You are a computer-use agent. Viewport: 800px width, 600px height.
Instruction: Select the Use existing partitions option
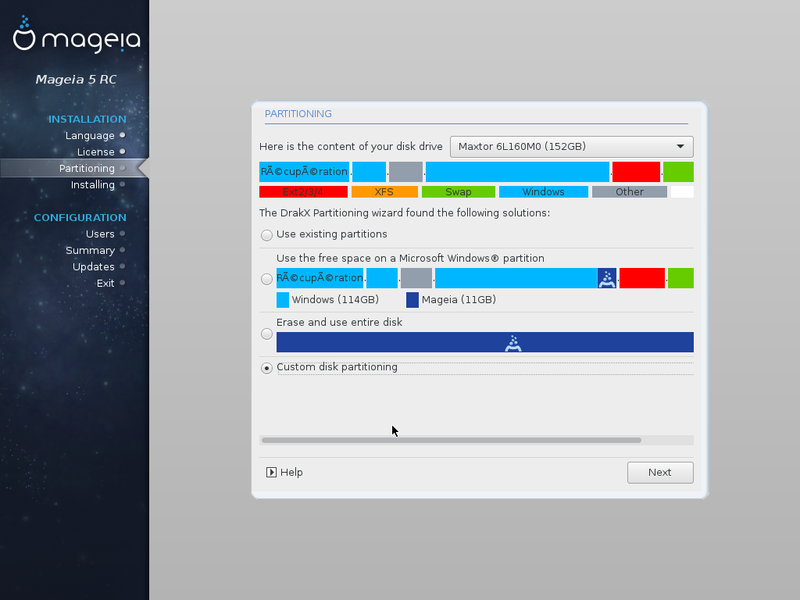(266, 235)
